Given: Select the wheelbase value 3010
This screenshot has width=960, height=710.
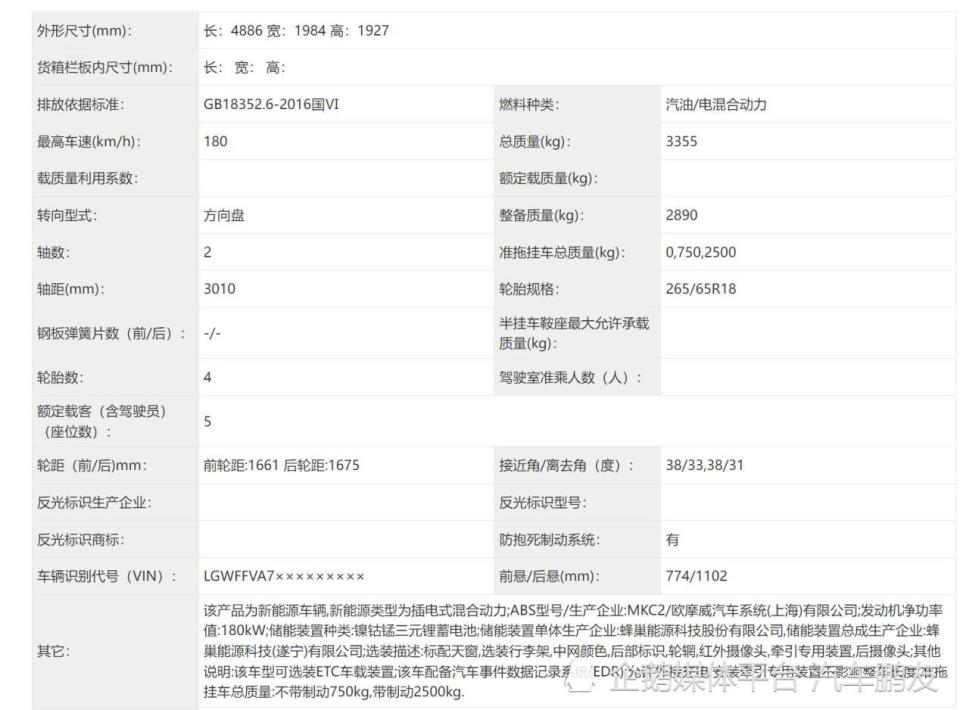Looking at the screenshot, I should pos(218,289).
